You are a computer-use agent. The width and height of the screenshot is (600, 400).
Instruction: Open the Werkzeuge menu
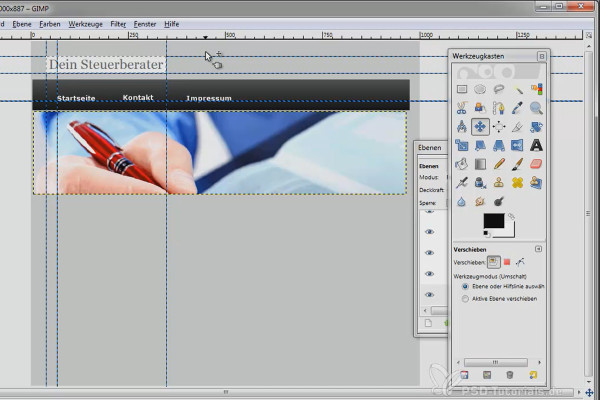click(85, 22)
